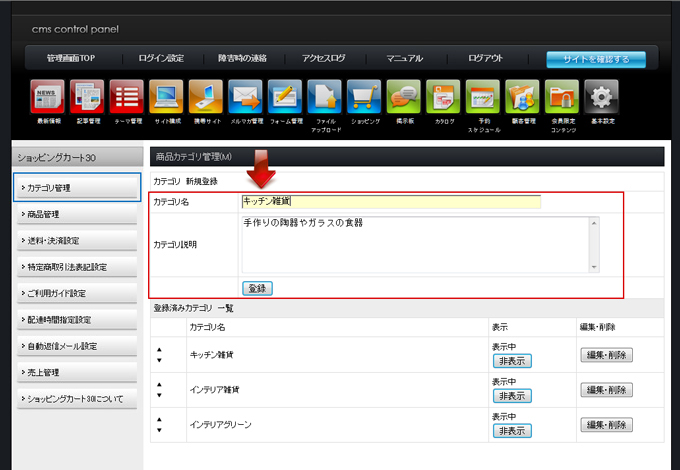Expand 送料・決済設定 in the sidebar
Image resolution: width=680 pixels, height=470 pixels.
click(x=77, y=241)
